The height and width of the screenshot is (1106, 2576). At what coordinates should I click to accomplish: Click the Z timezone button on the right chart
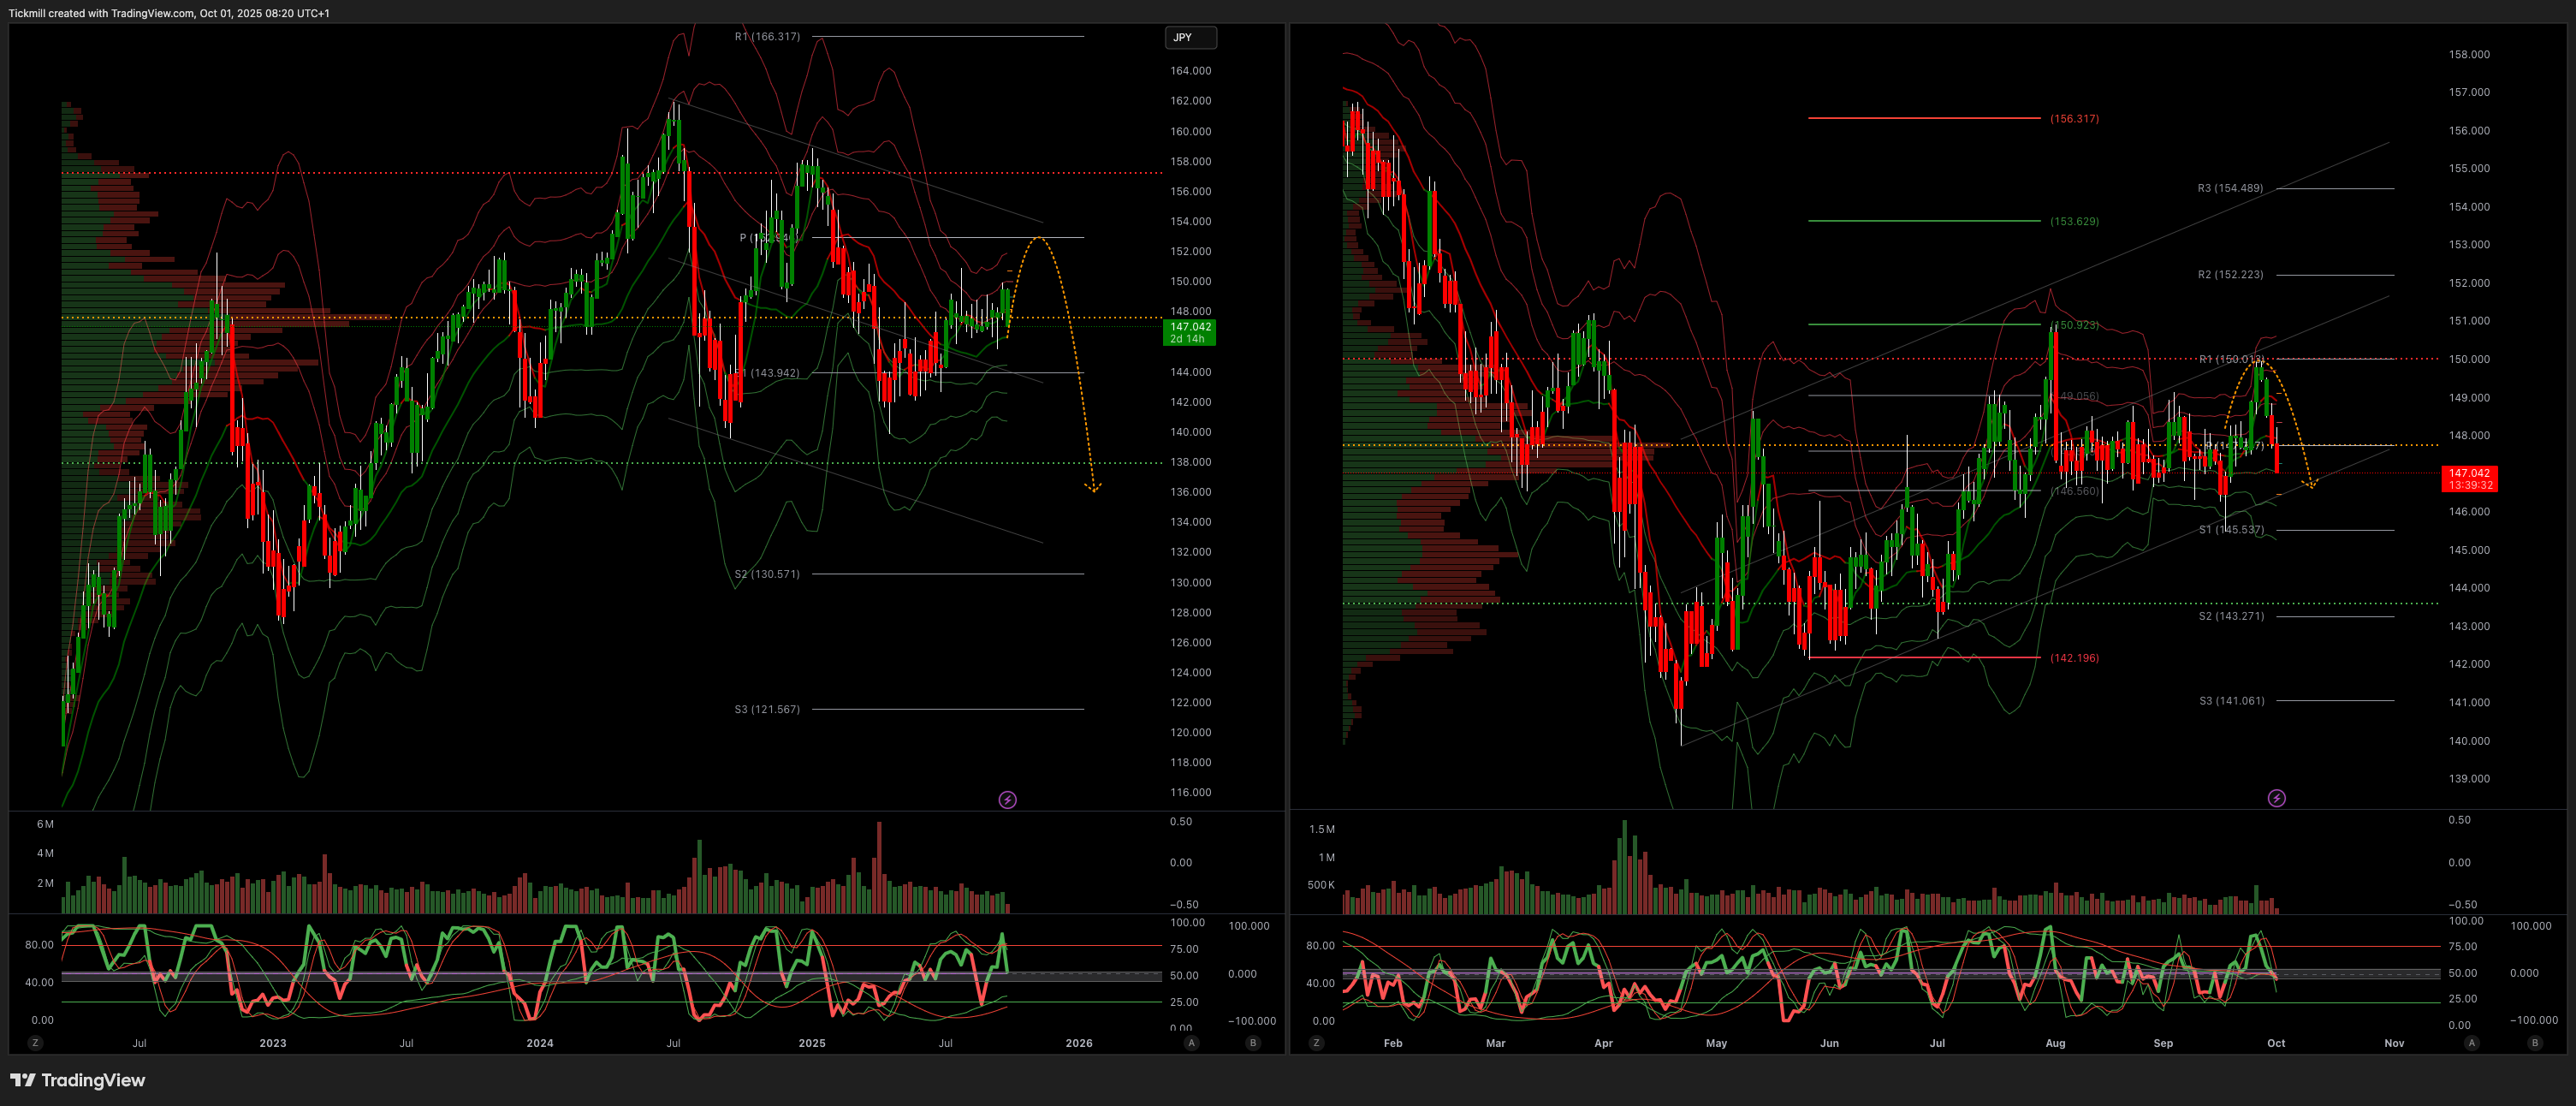[x=1316, y=1043]
